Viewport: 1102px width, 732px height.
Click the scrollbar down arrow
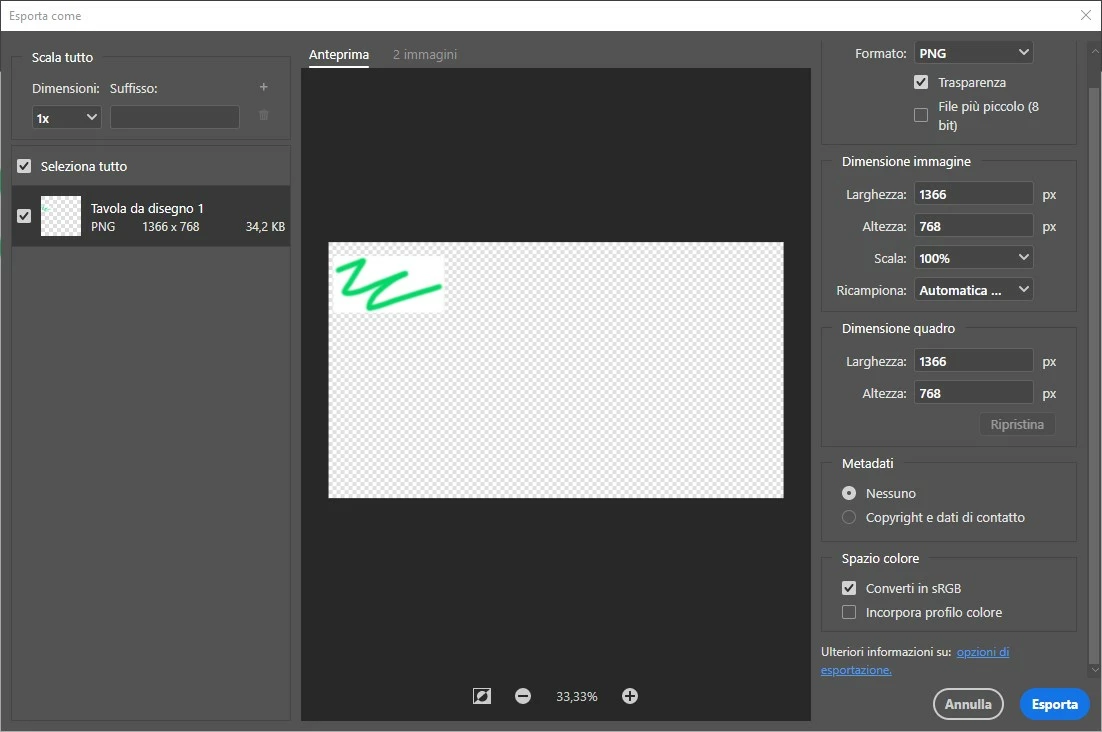[x=1094, y=669]
